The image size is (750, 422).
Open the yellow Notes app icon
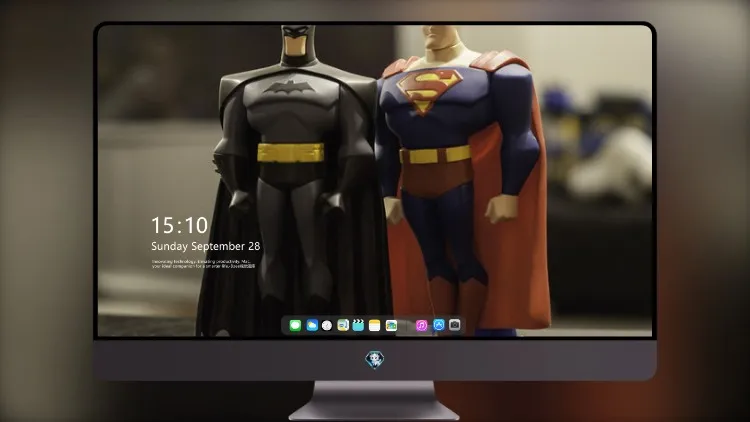[x=375, y=325]
